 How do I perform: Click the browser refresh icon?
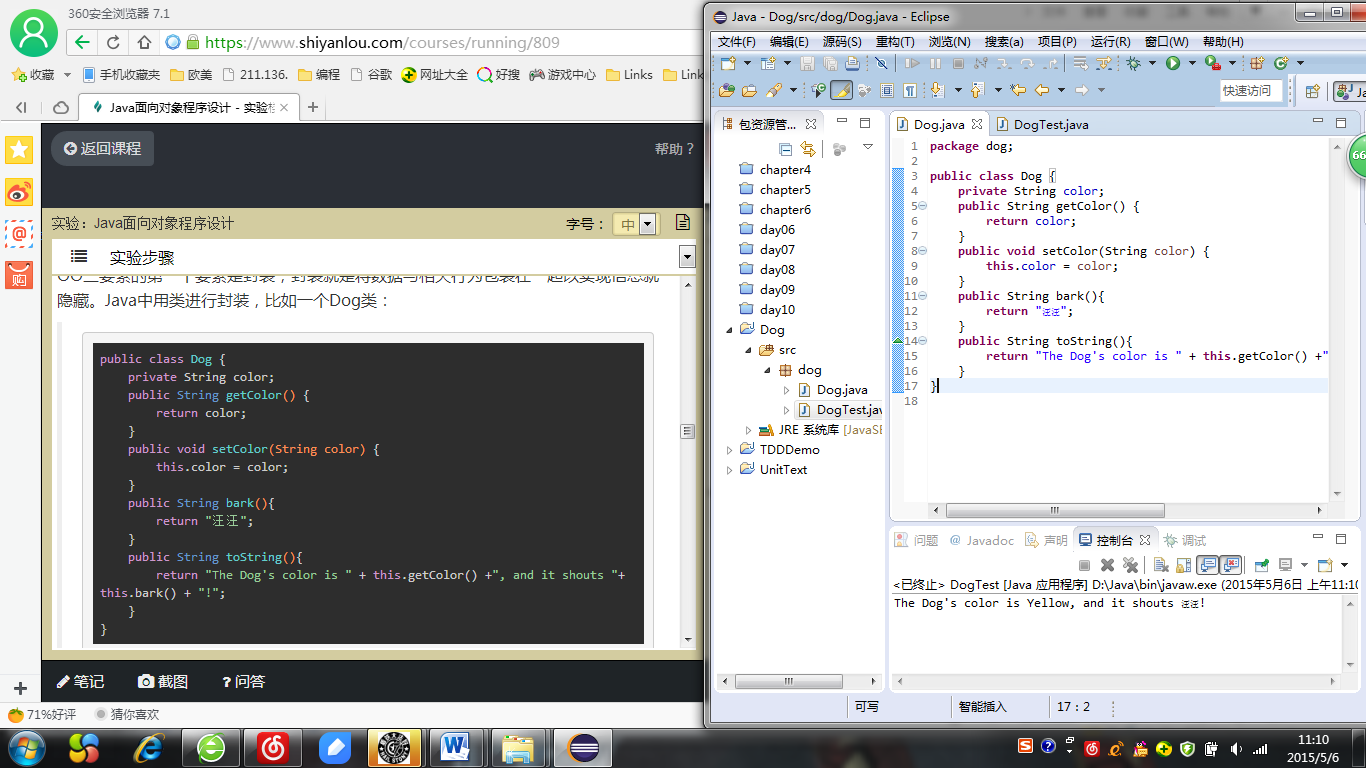pyautogui.click(x=113, y=42)
